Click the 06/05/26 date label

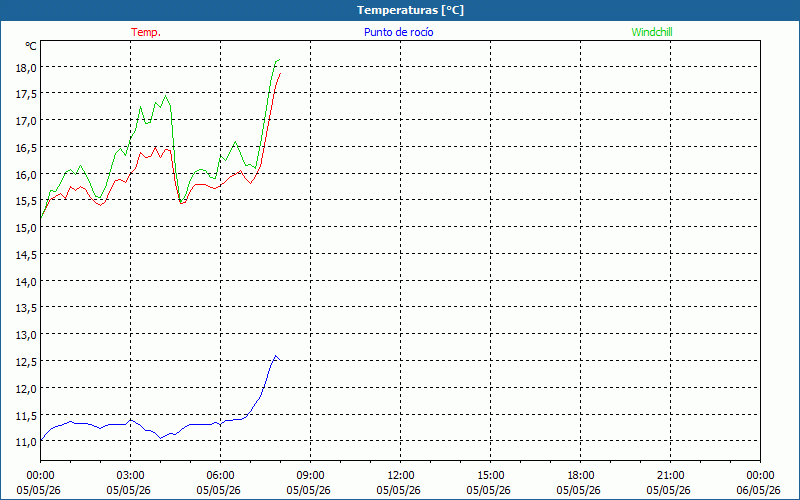click(759, 490)
